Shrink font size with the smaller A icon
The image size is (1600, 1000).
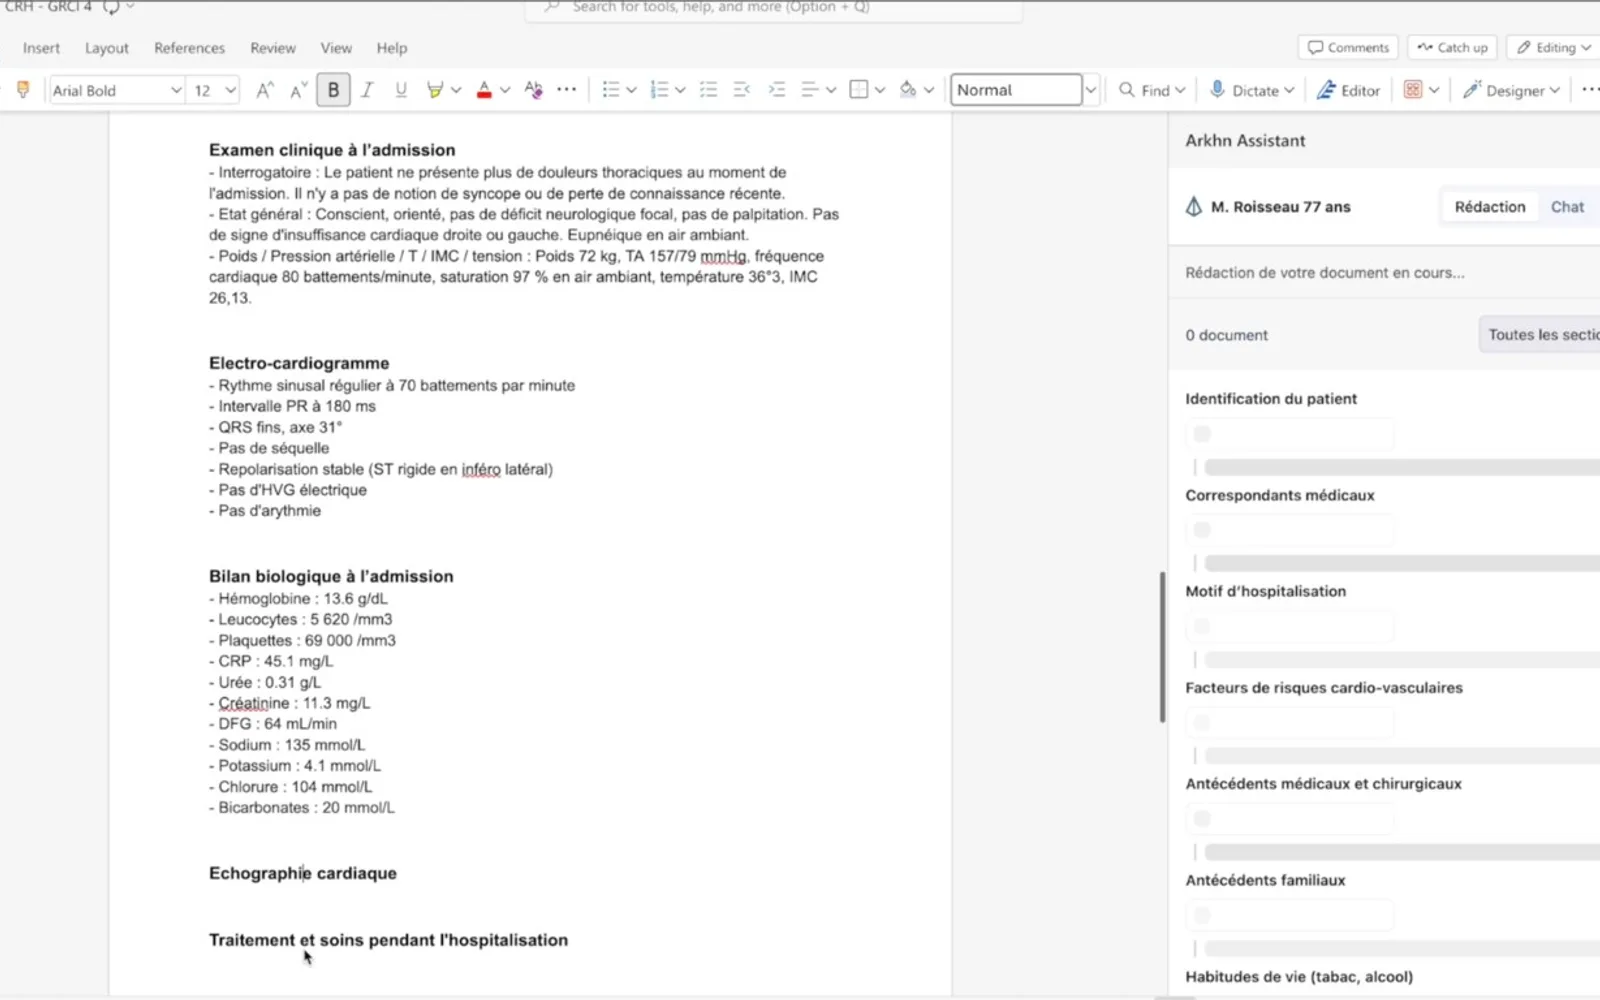(298, 90)
